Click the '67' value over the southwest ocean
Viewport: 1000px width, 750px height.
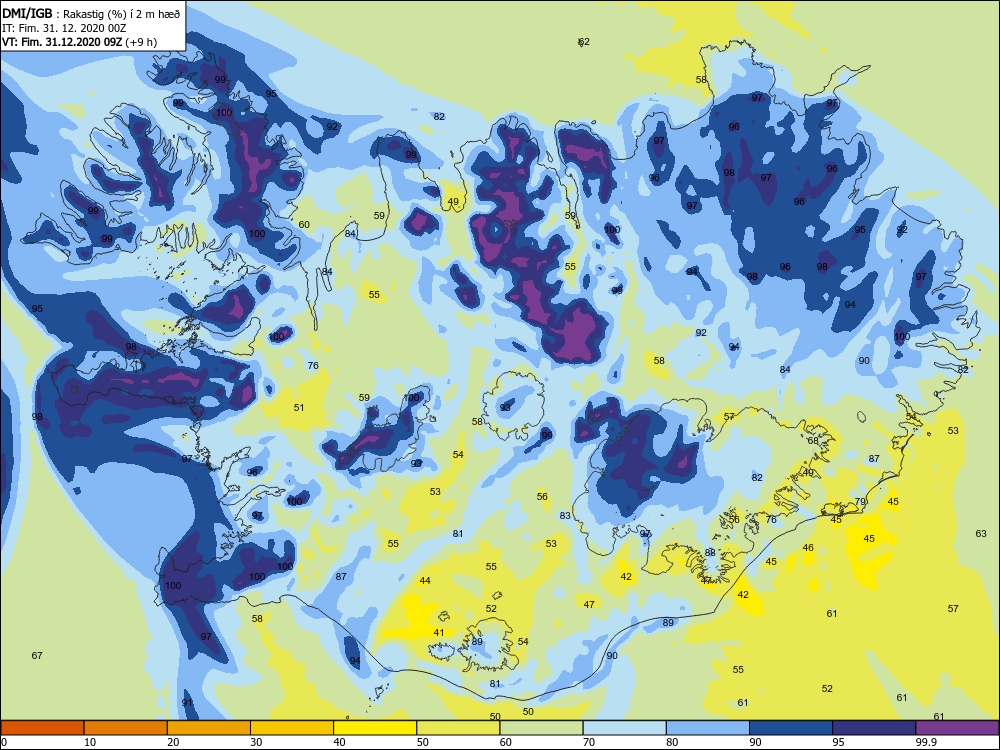(37, 655)
